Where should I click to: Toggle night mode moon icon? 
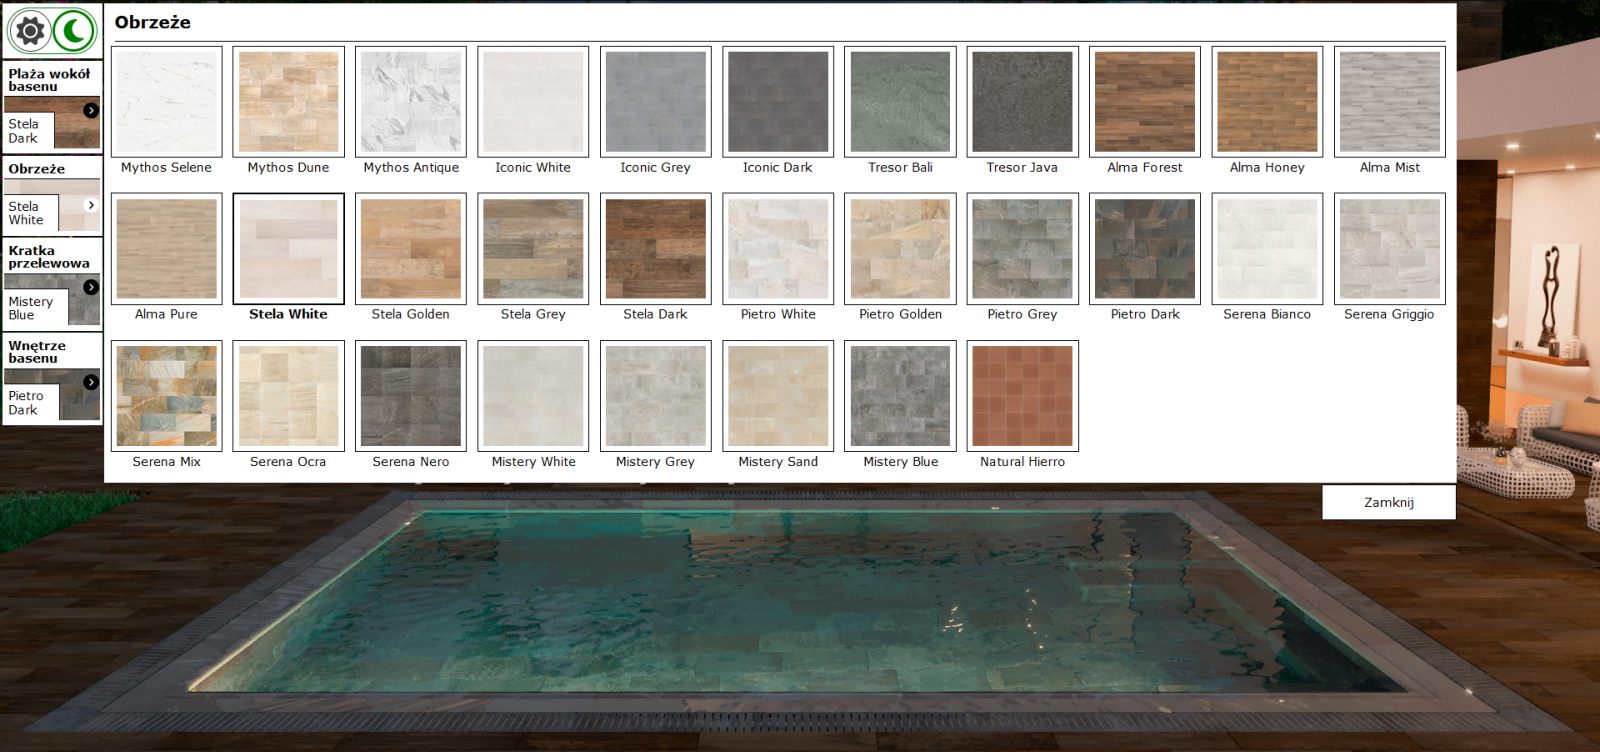[x=75, y=31]
